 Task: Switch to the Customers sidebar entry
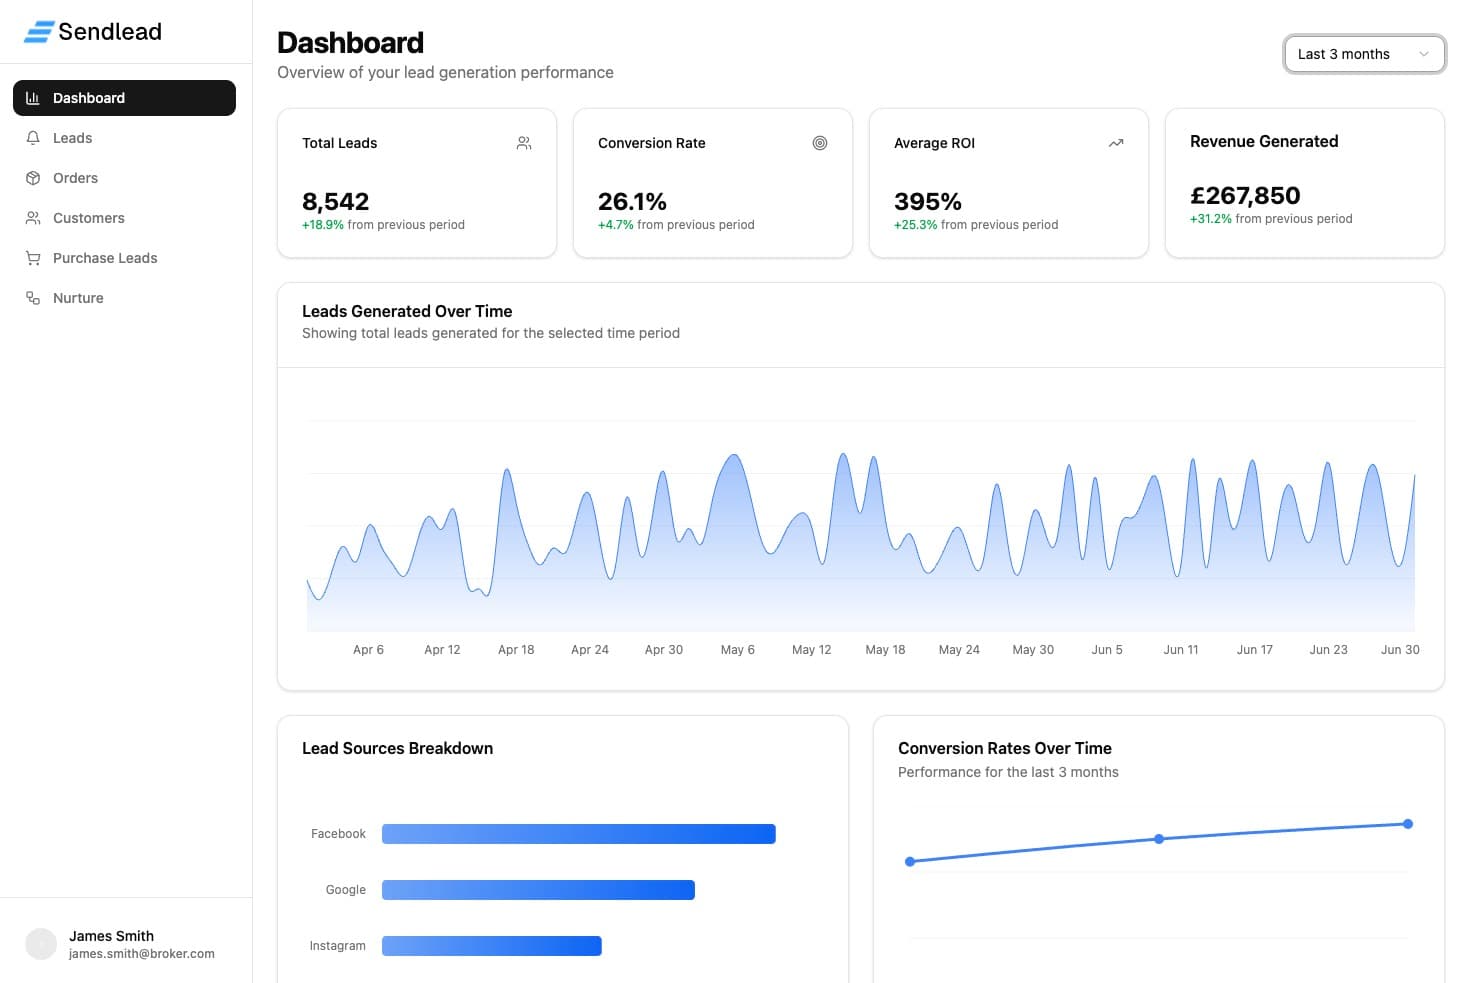[88, 217]
